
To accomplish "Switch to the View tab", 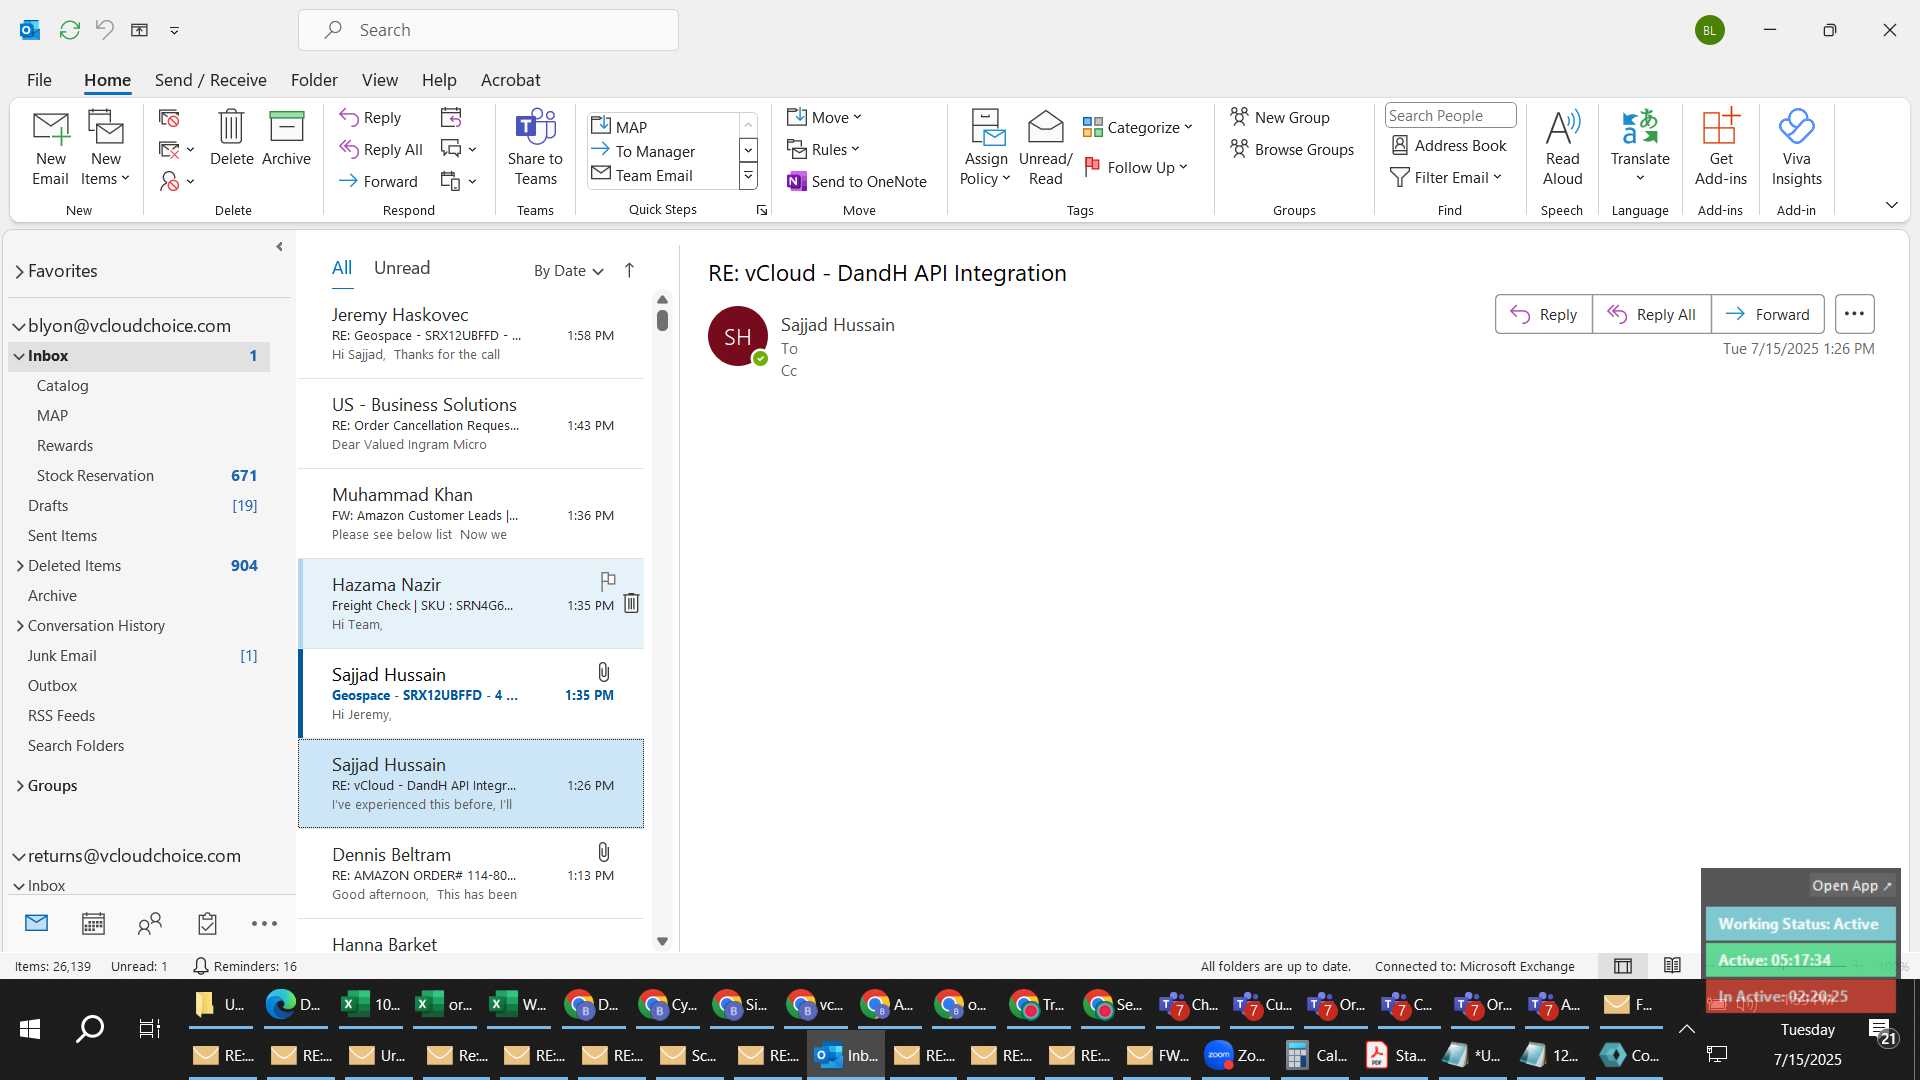I will pos(379,80).
